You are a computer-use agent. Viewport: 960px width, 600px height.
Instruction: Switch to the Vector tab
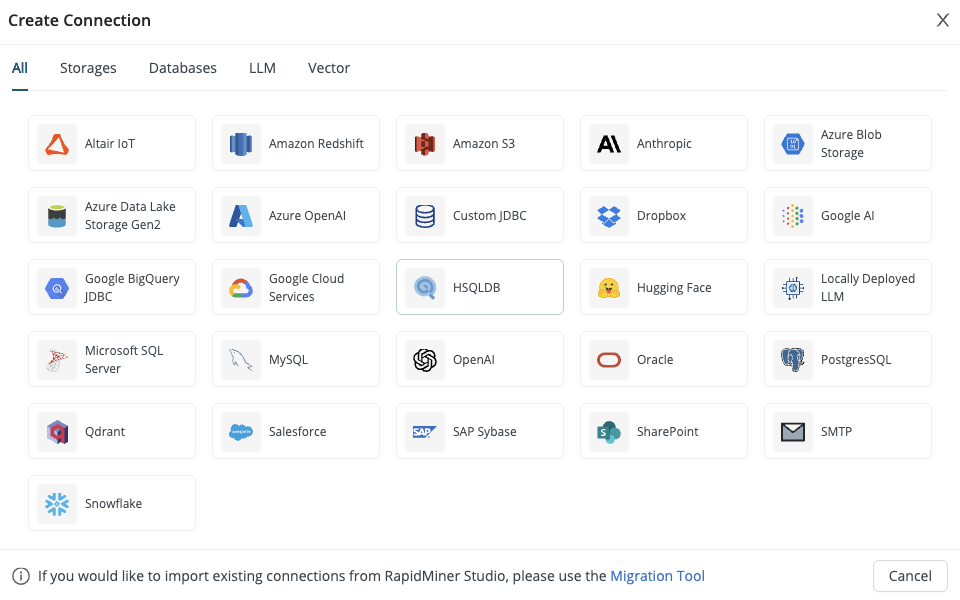tap(329, 68)
